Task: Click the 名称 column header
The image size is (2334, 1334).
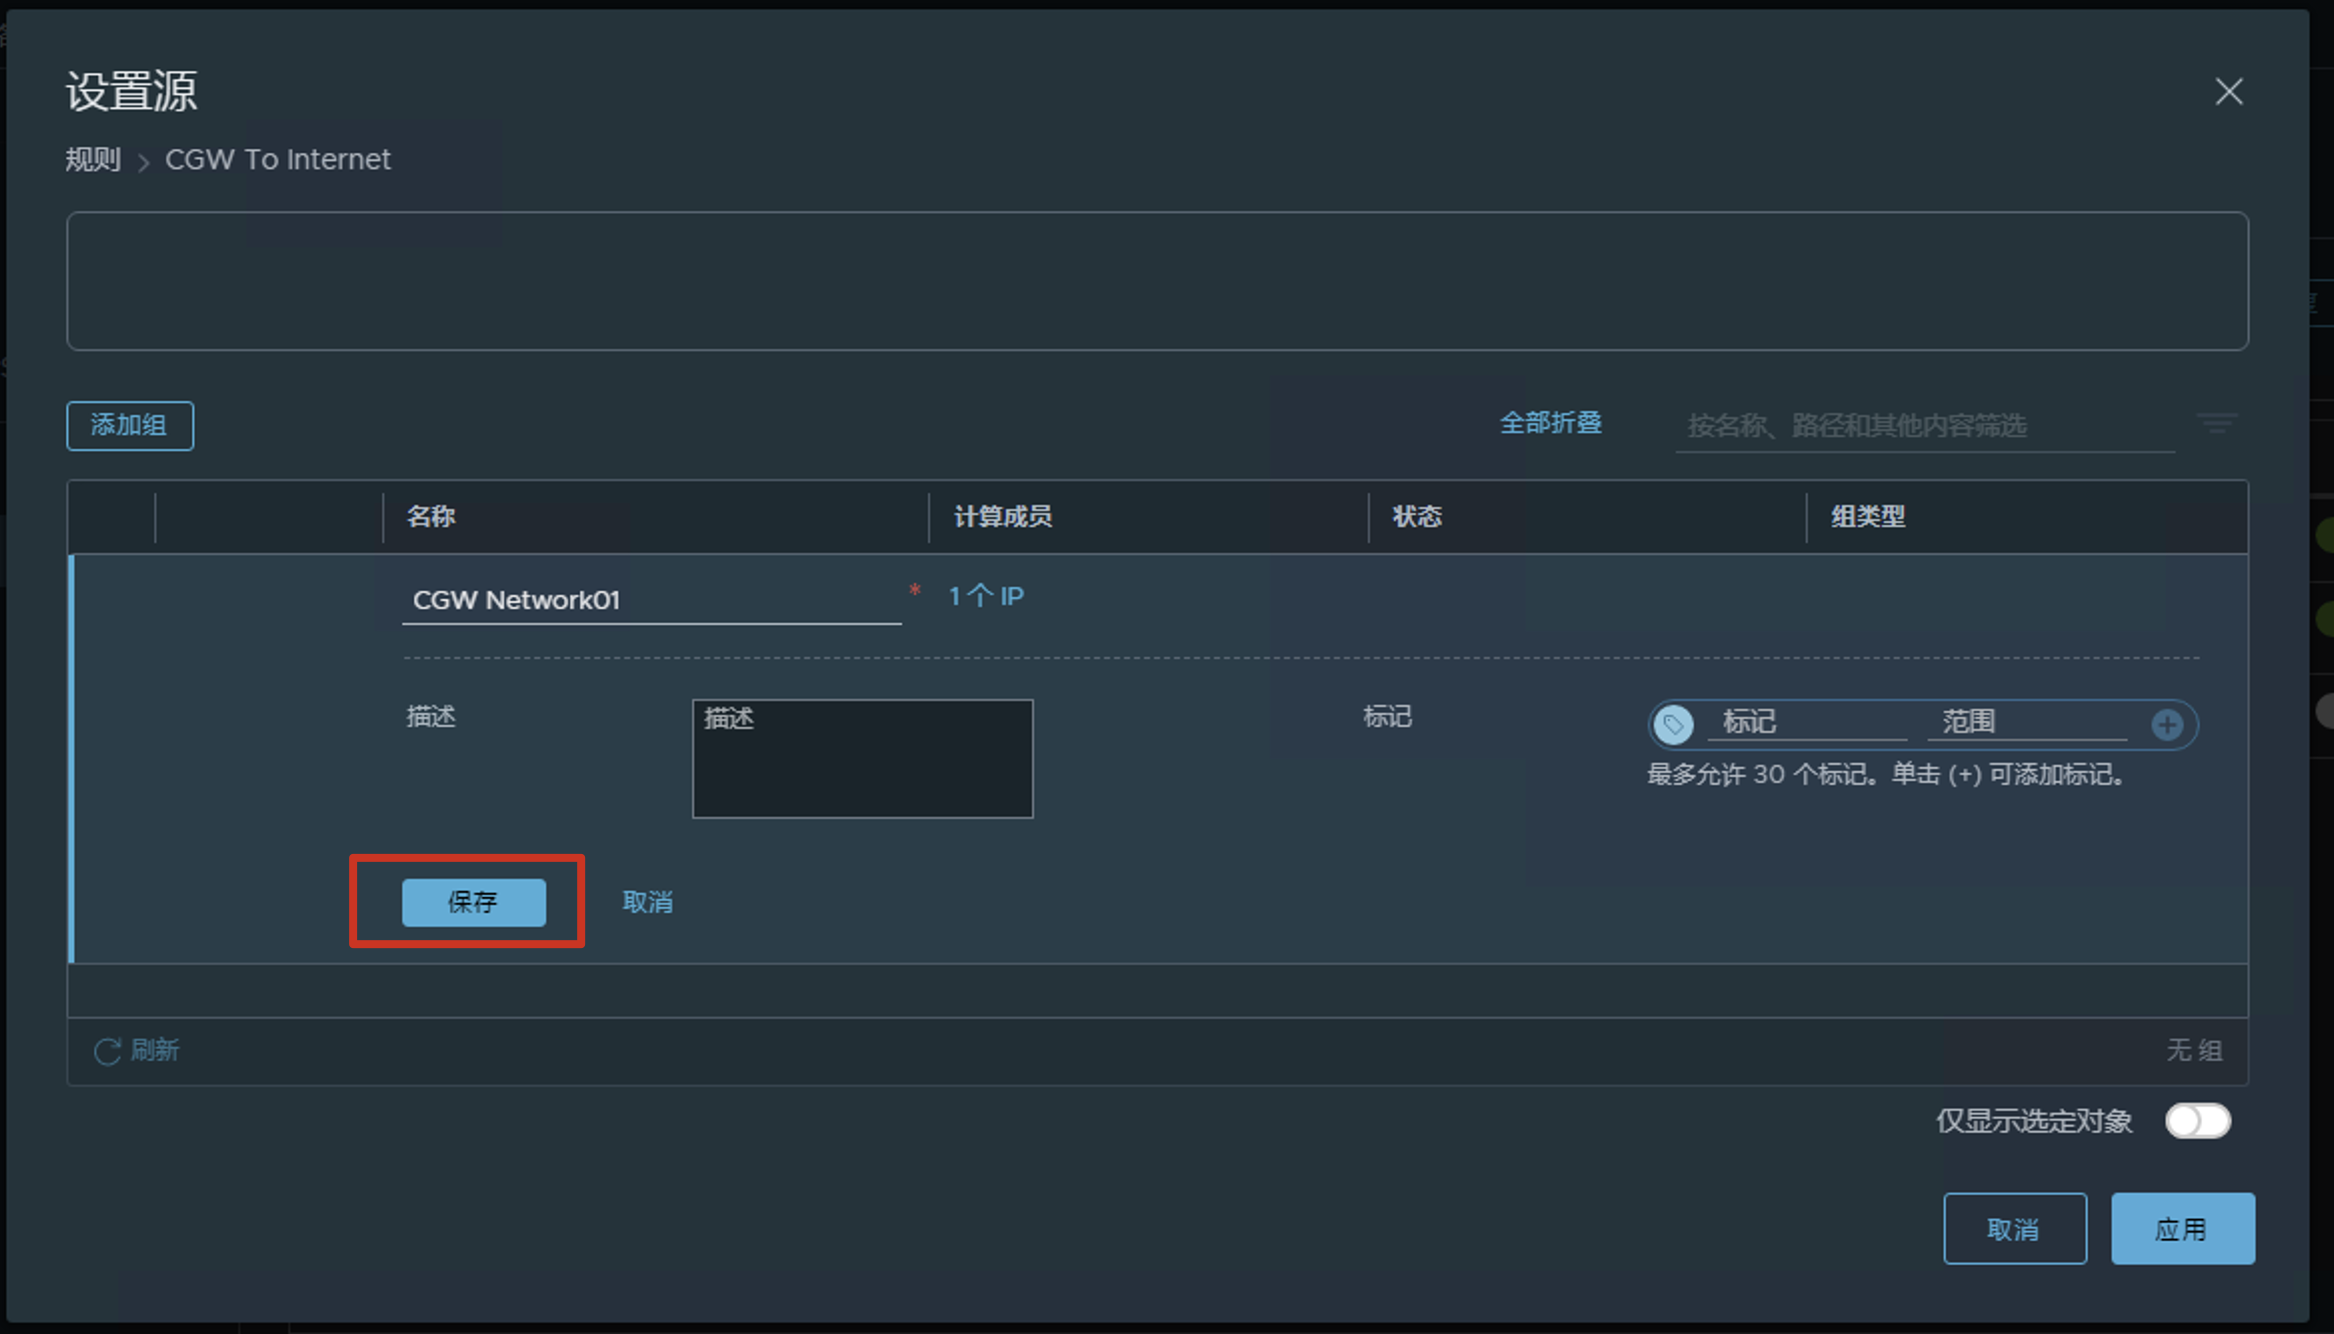Action: 431,516
